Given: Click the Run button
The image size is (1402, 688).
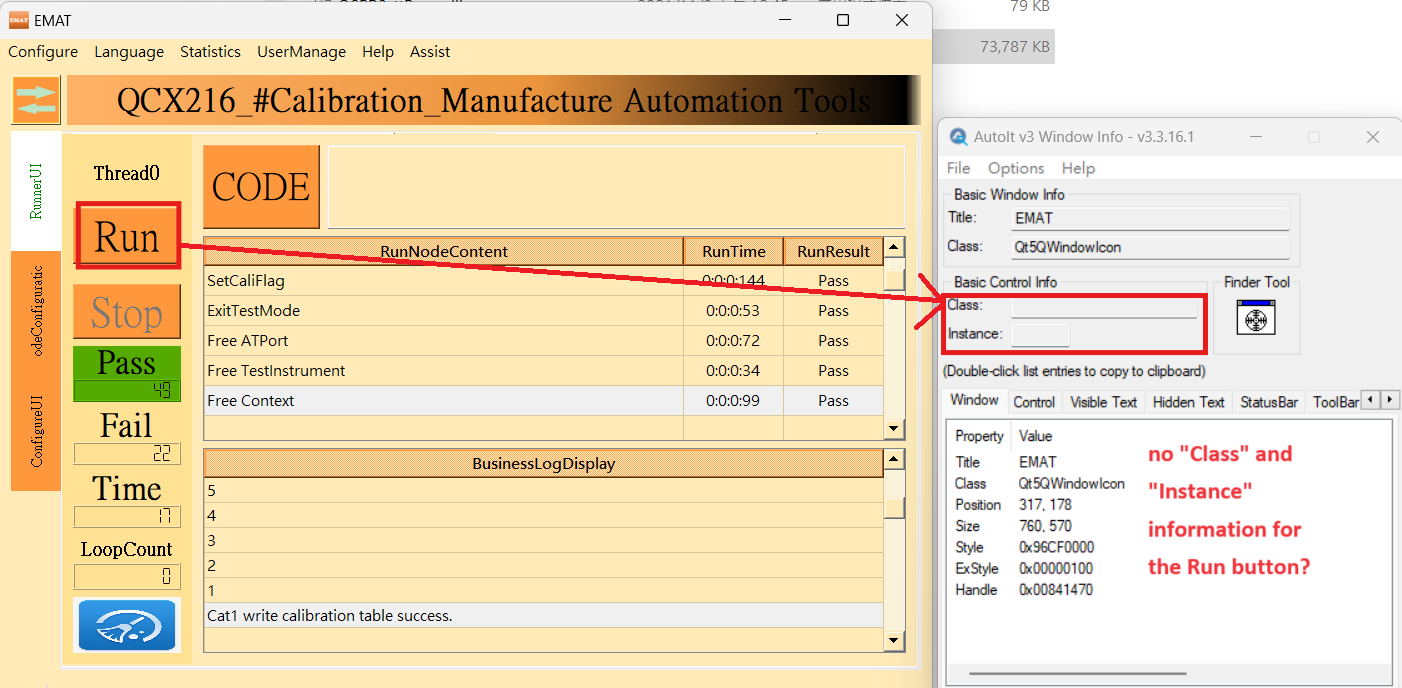Looking at the screenshot, I should [x=127, y=237].
